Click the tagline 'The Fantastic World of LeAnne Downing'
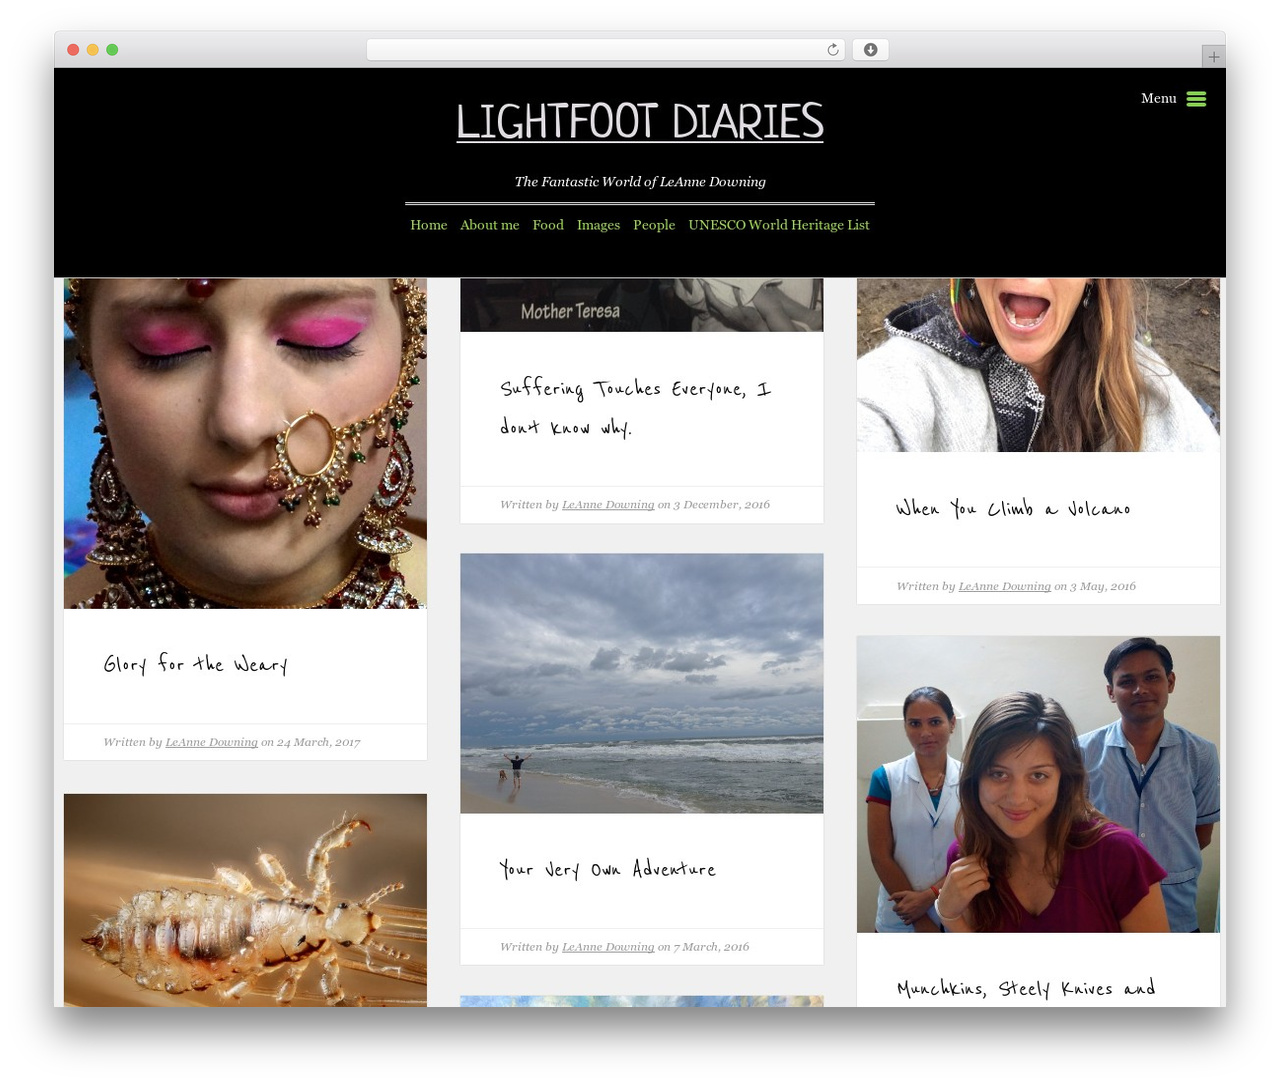1280x1084 pixels. (x=640, y=181)
